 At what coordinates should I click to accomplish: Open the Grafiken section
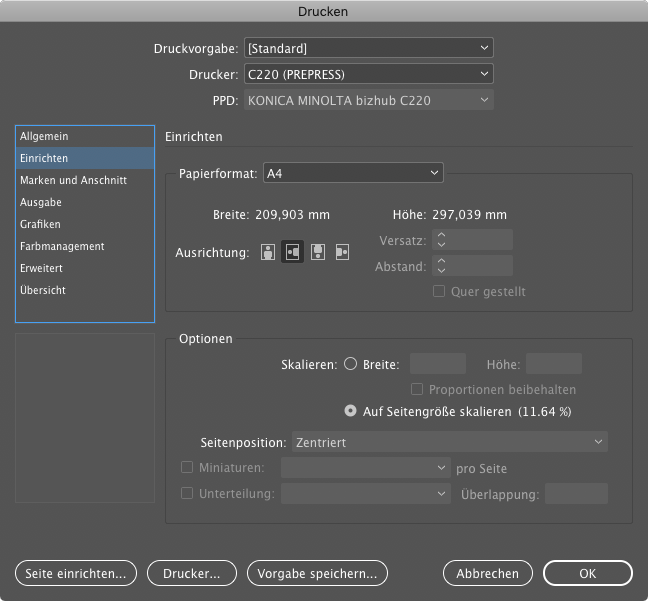(x=85, y=224)
